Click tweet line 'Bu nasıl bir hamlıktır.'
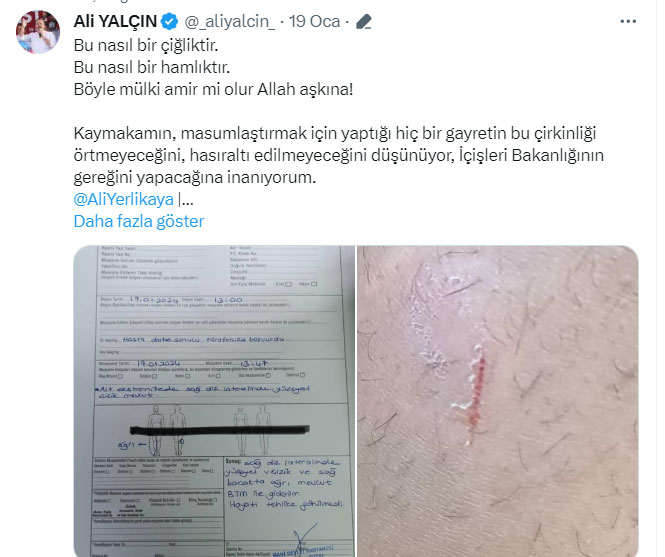This screenshot has height=557, width=665. pyautogui.click(x=152, y=67)
